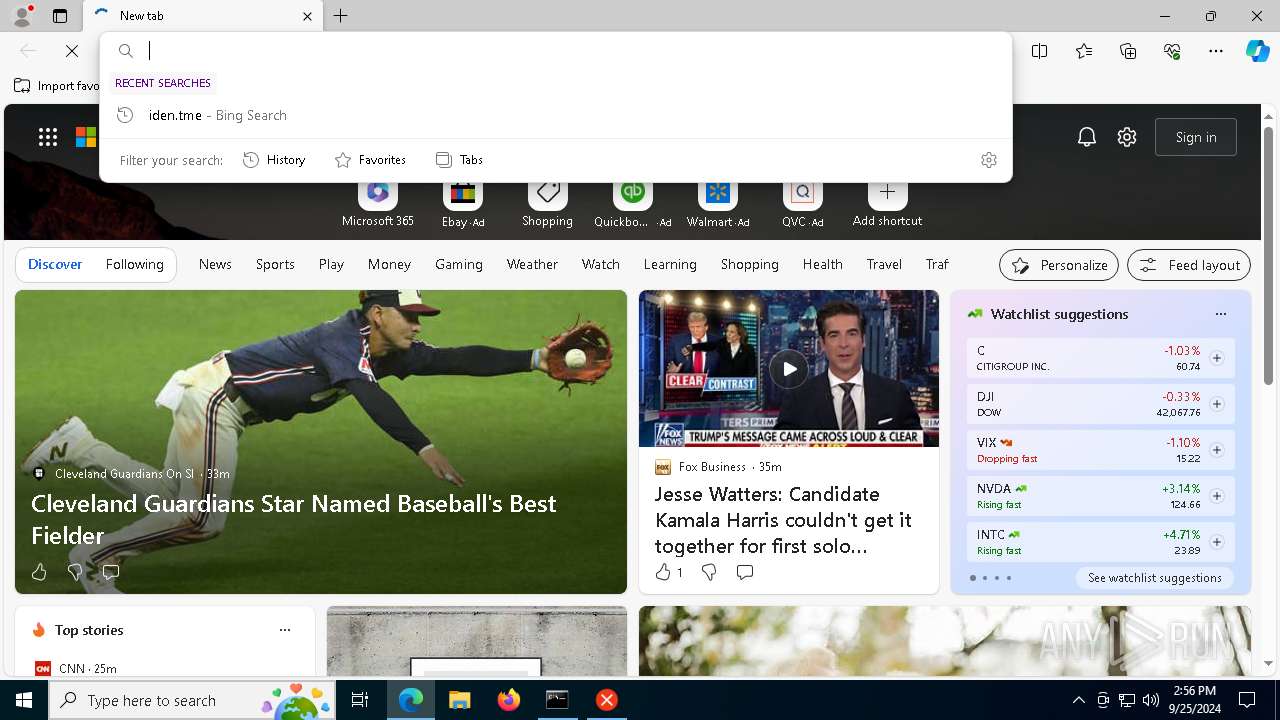The height and width of the screenshot is (720, 1280).
Task: Open the Money category
Action: click(x=389, y=265)
